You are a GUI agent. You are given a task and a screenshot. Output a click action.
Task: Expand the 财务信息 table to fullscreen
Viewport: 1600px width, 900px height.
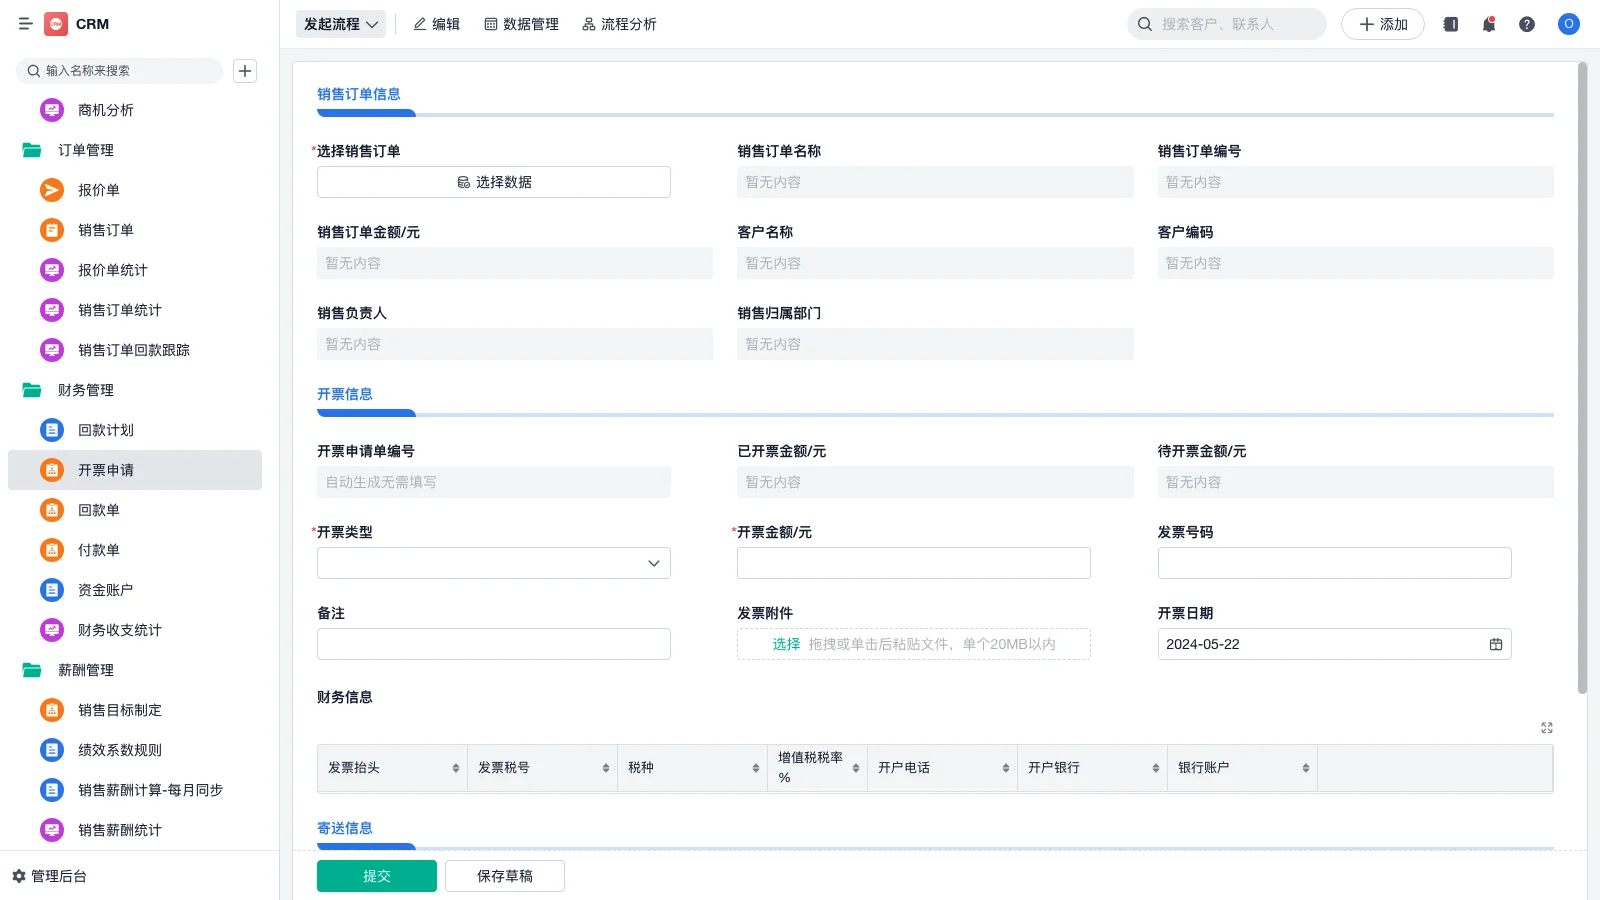pyautogui.click(x=1546, y=727)
